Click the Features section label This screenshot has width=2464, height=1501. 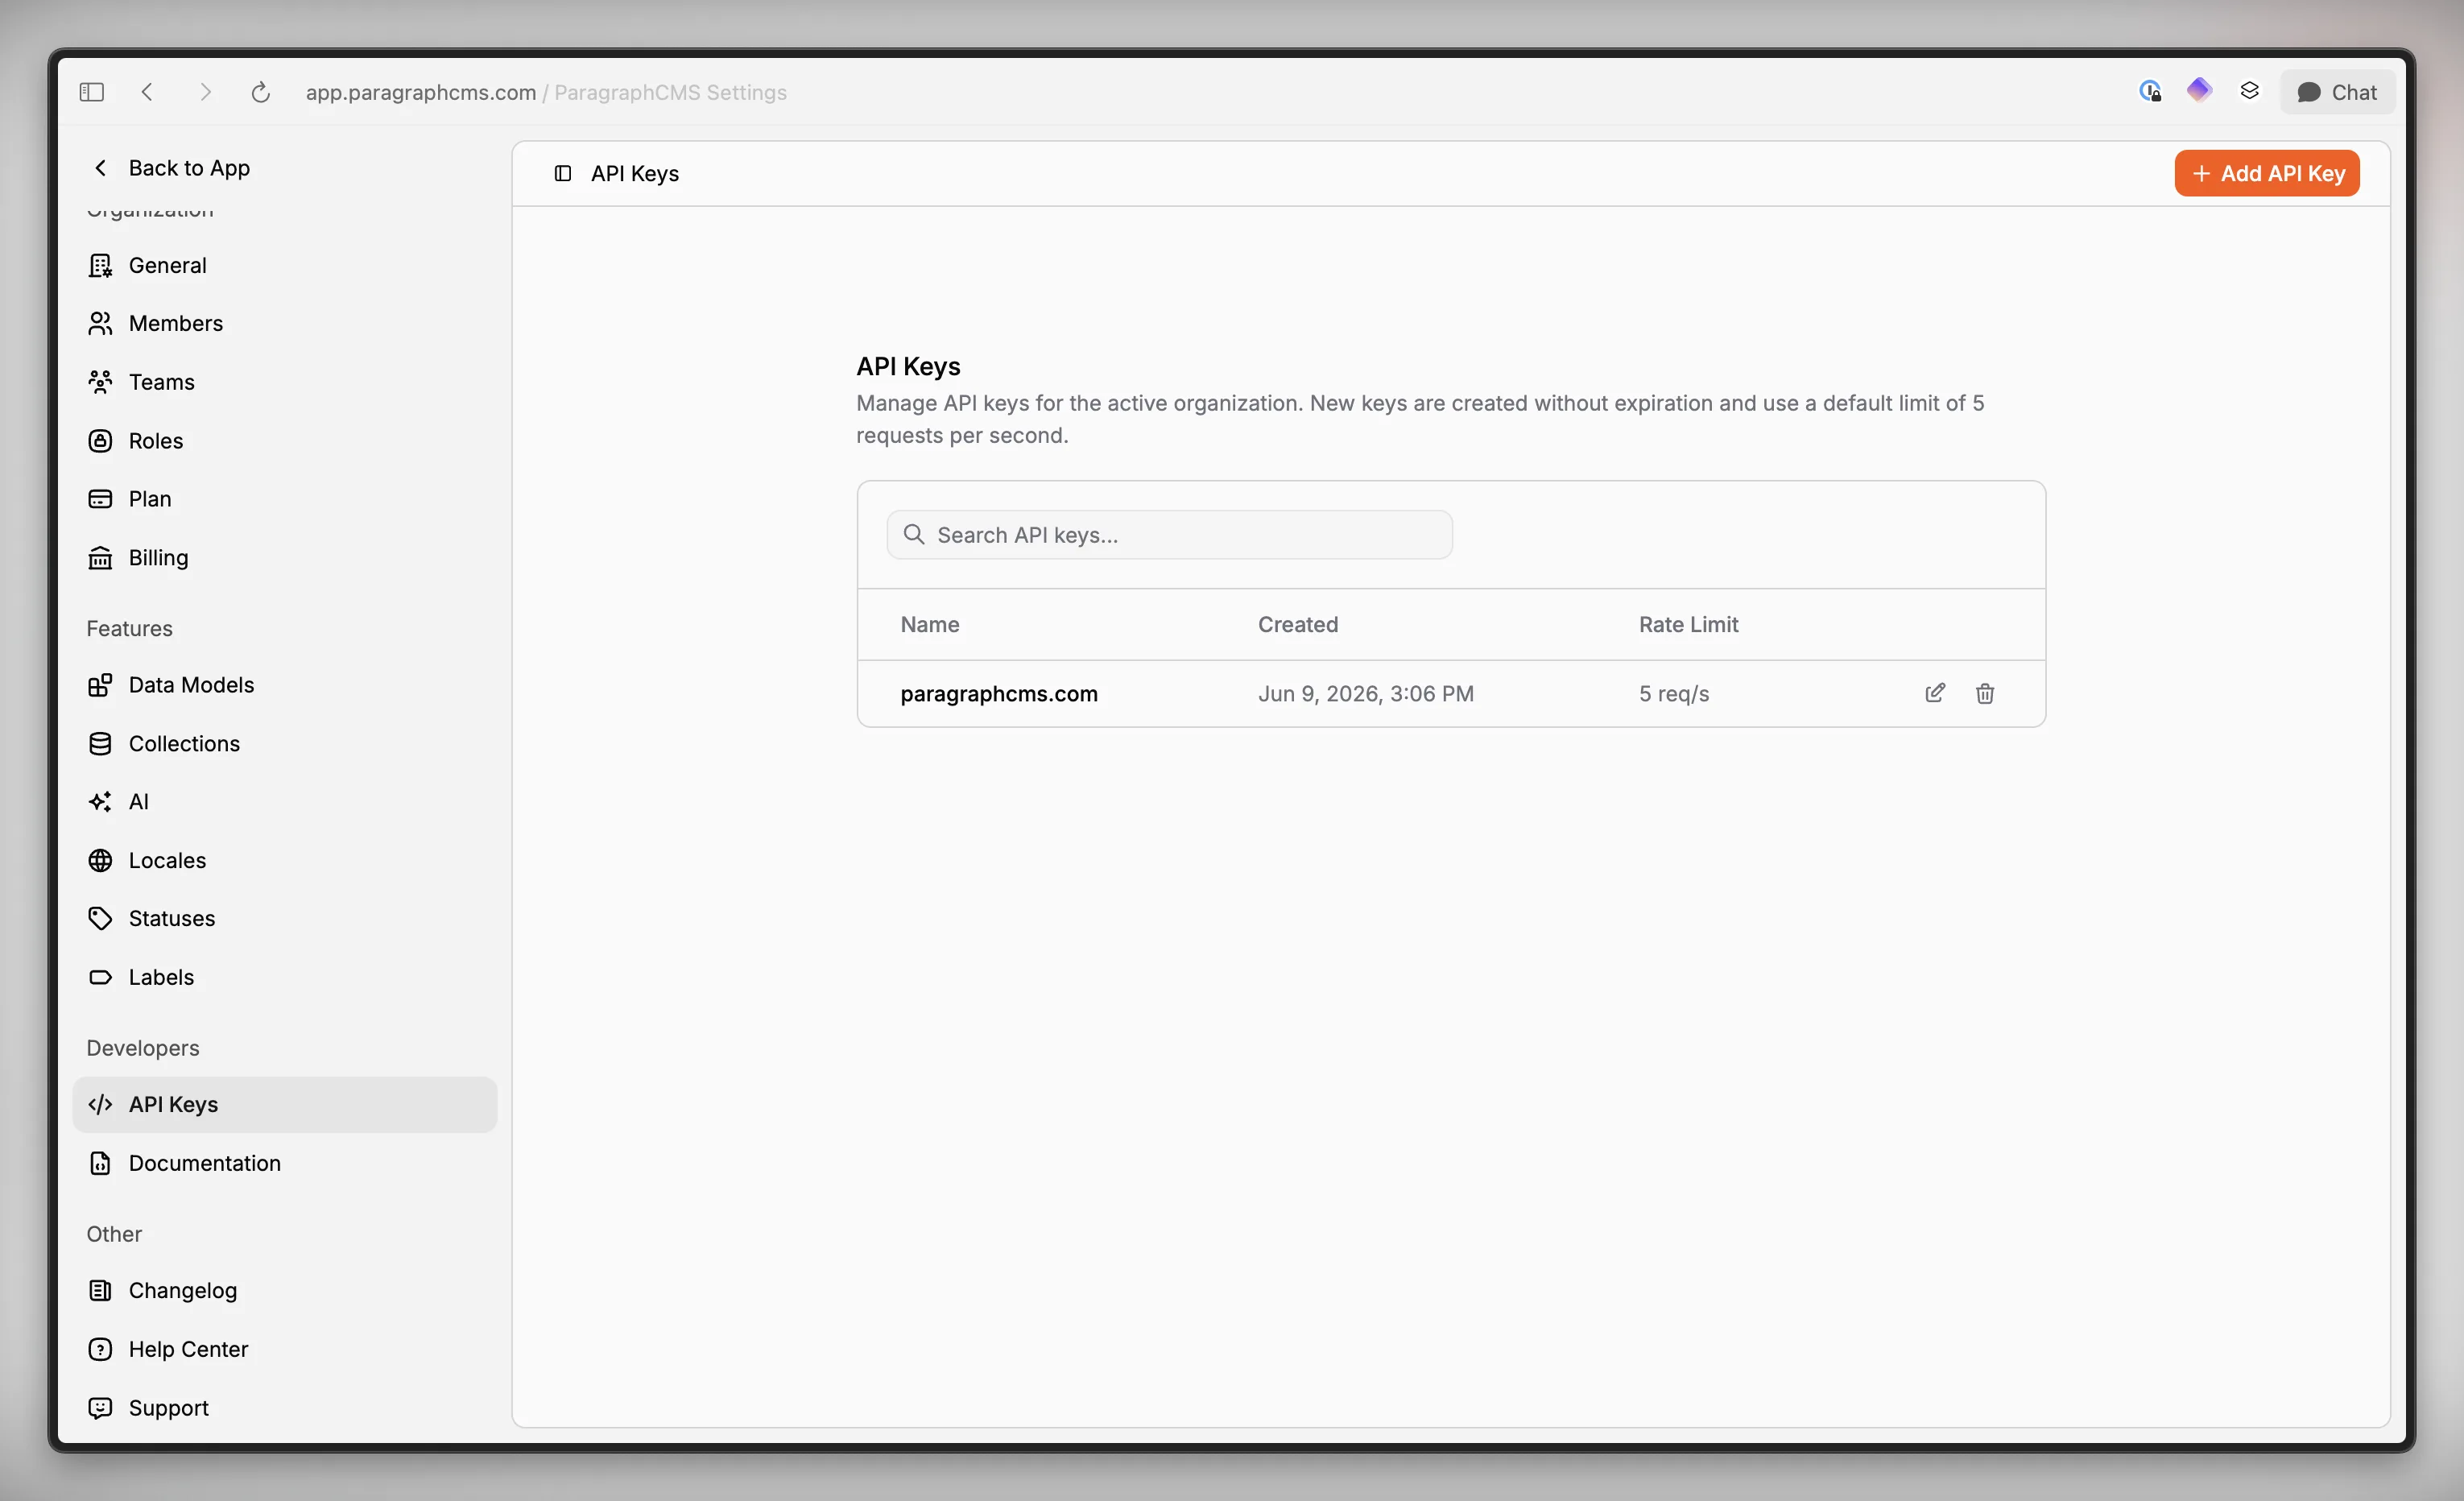[129, 629]
